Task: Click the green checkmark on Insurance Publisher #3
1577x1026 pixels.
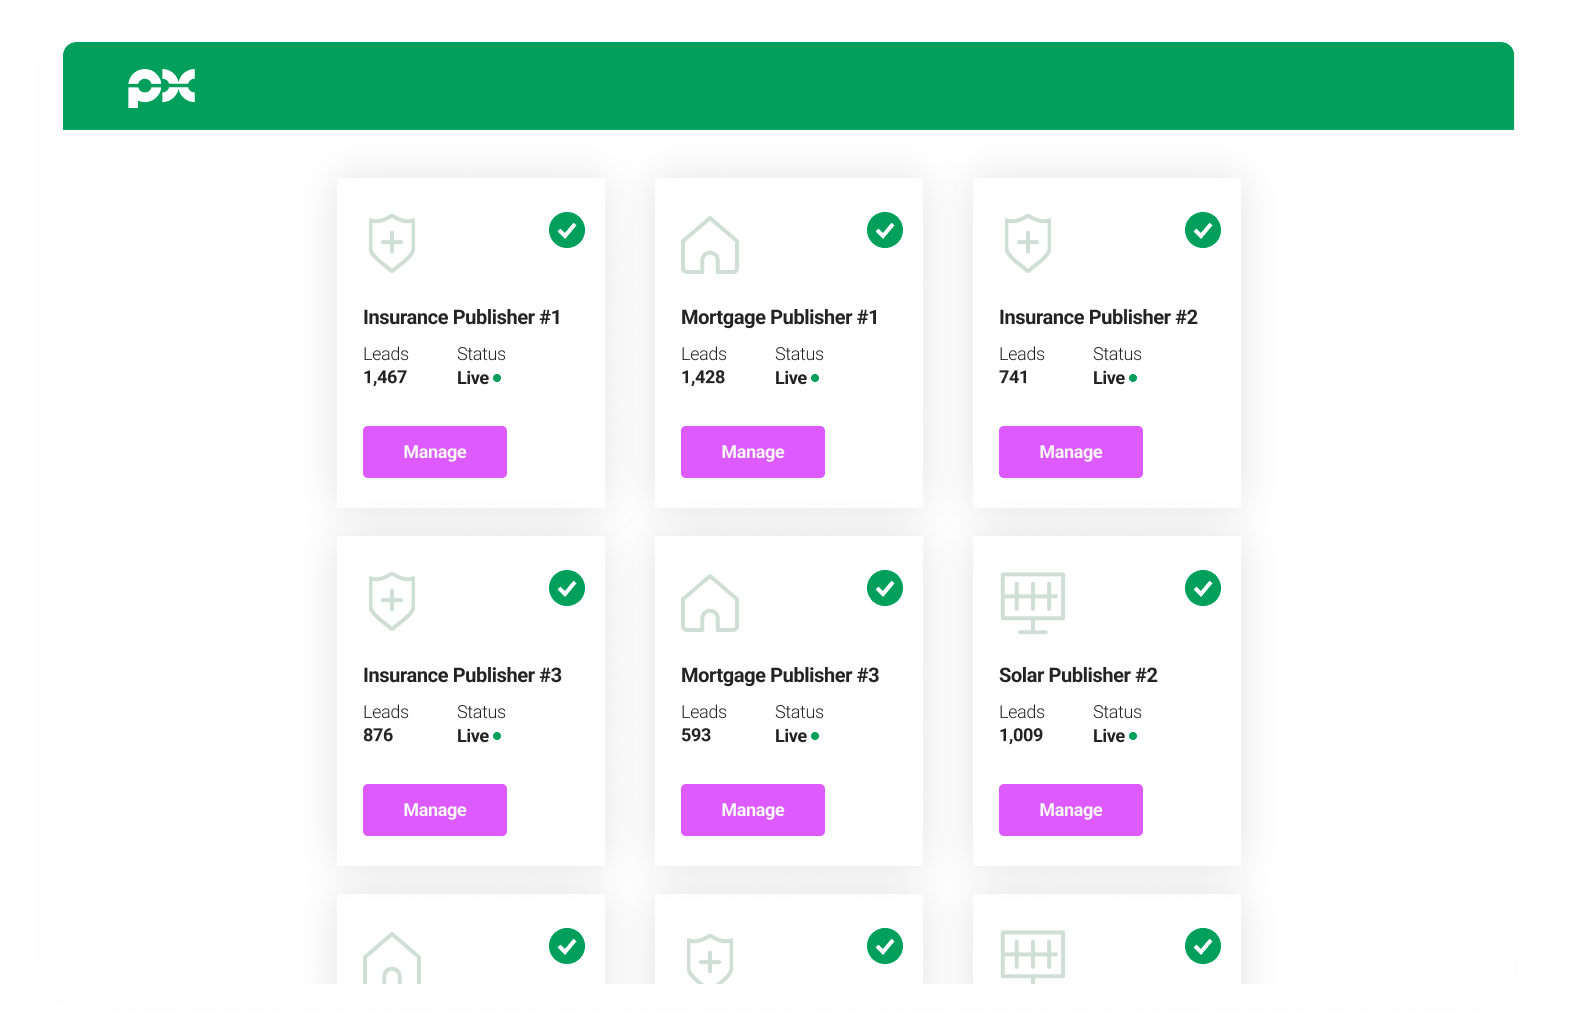Action: pos(567,588)
